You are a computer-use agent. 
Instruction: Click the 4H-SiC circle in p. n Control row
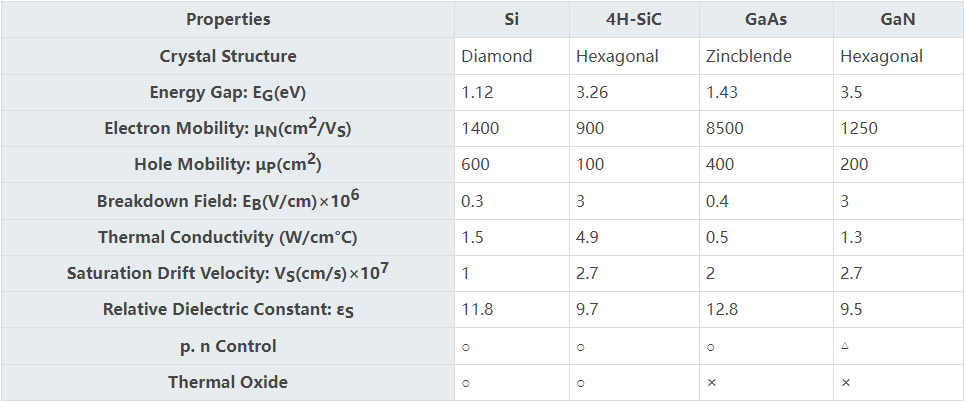tap(580, 347)
